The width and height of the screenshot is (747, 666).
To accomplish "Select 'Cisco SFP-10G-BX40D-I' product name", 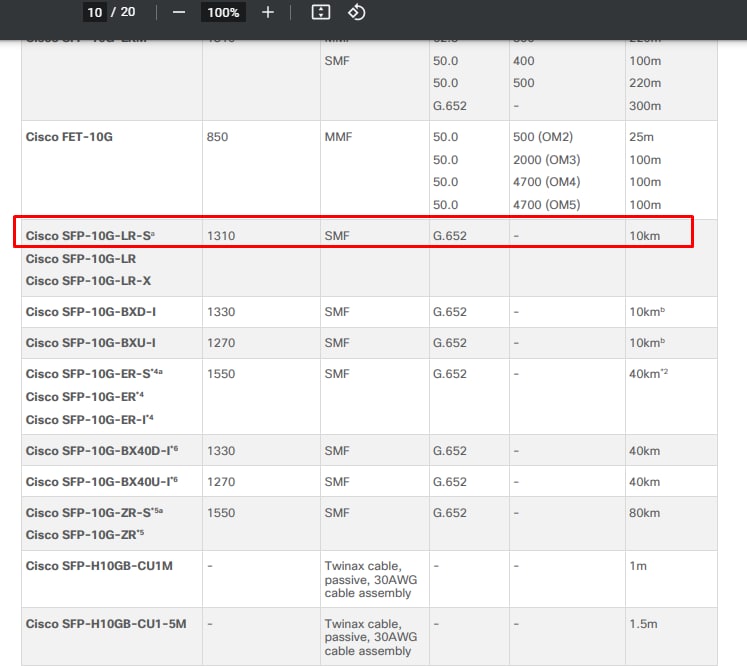I will click(98, 451).
